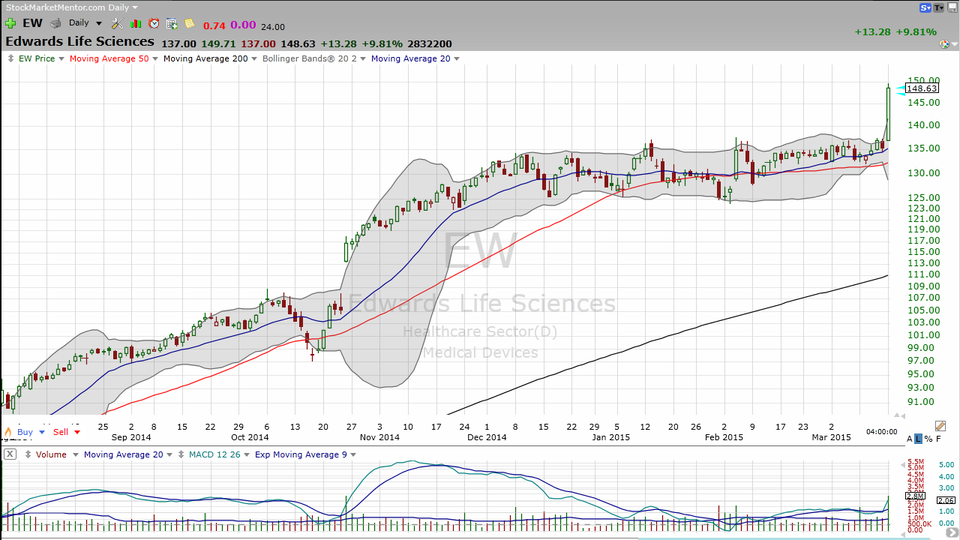The height and width of the screenshot is (540, 960).
Task: Click the cyan price marker arrow at 148.63
Action: (x=900, y=90)
